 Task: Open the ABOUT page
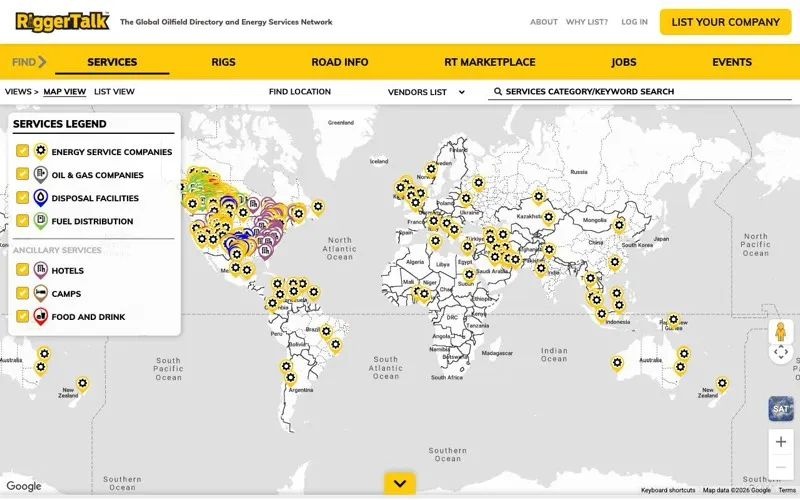pyautogui.click(x=543, y=22)
